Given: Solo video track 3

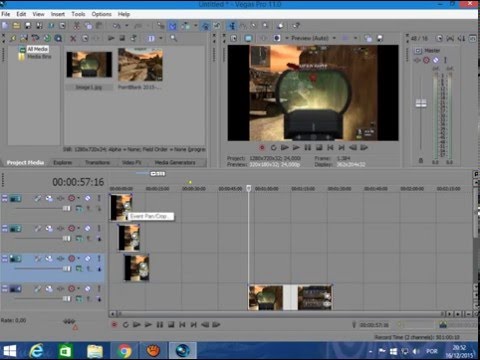Looking at the screenshot, I should (x=99, y=258).
